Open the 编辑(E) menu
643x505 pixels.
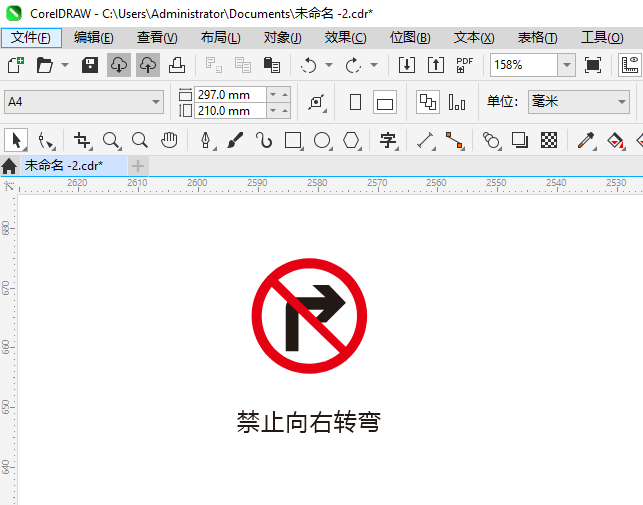93,38
